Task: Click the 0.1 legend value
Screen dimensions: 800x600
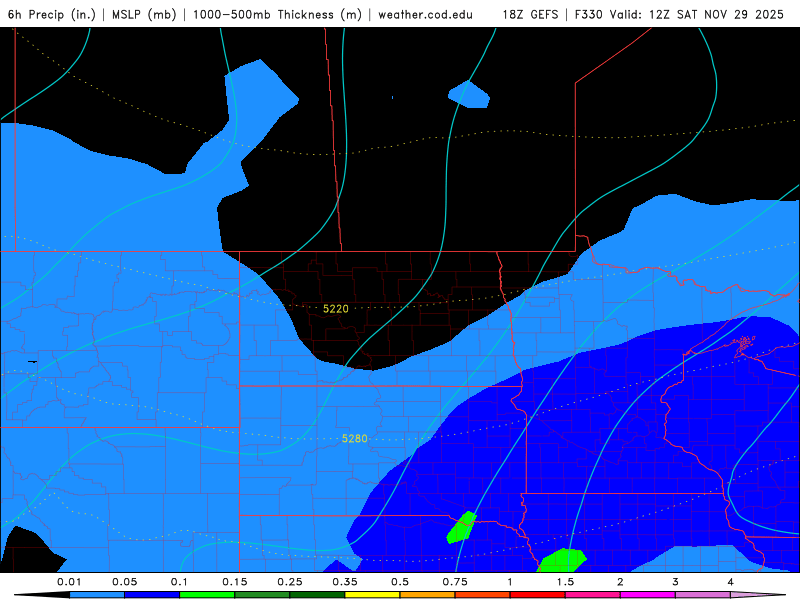Action: (179, 582)
